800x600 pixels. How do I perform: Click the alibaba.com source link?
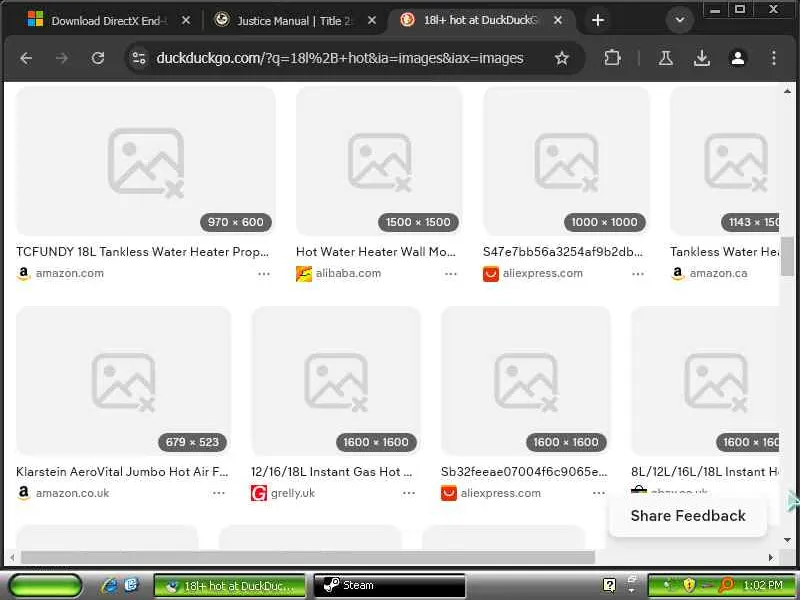(348, 273)
